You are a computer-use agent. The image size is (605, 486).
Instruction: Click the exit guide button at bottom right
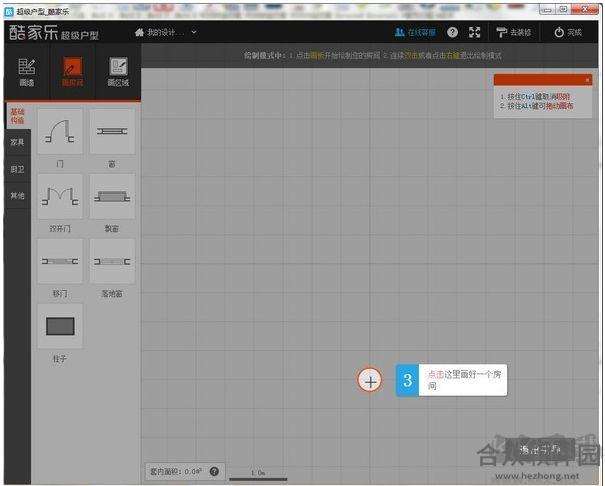click(x=540, y=449)
